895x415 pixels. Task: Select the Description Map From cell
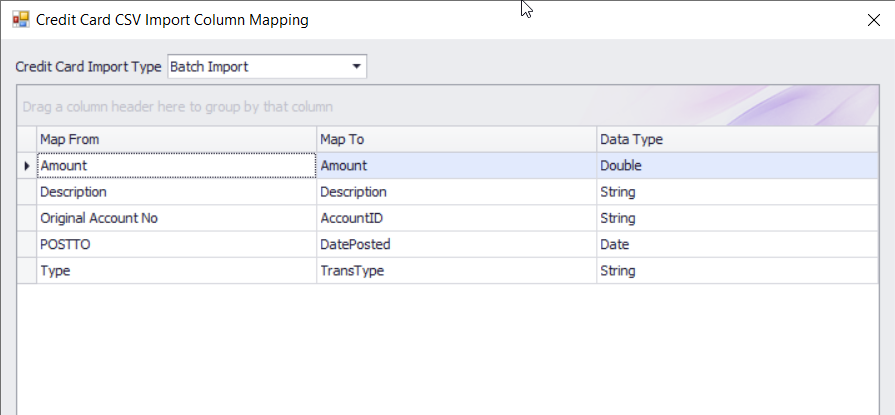176,192
